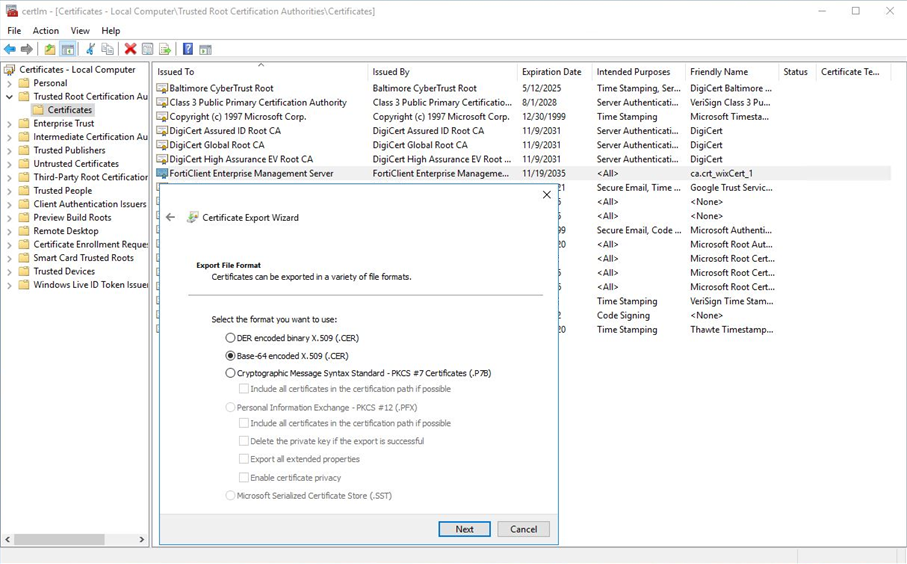Image resolution: width=907 pixels, height=564 pixels.
Task: Click Cancel in the export wizard
Action: 523,529
